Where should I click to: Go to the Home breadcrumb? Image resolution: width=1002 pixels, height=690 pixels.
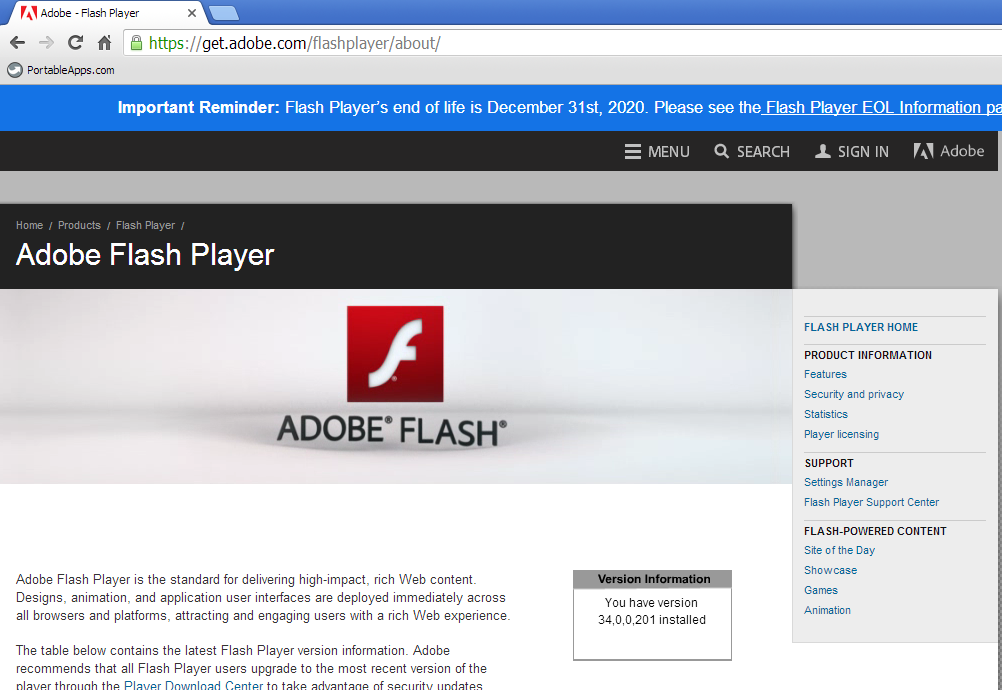click(x=29, y=226)
